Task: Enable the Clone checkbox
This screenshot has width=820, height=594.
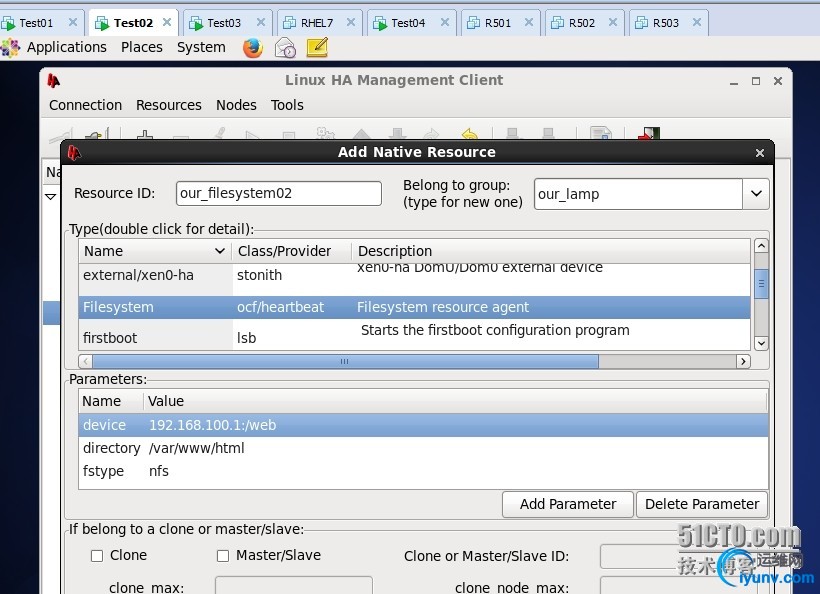Action: click(97, 556)
